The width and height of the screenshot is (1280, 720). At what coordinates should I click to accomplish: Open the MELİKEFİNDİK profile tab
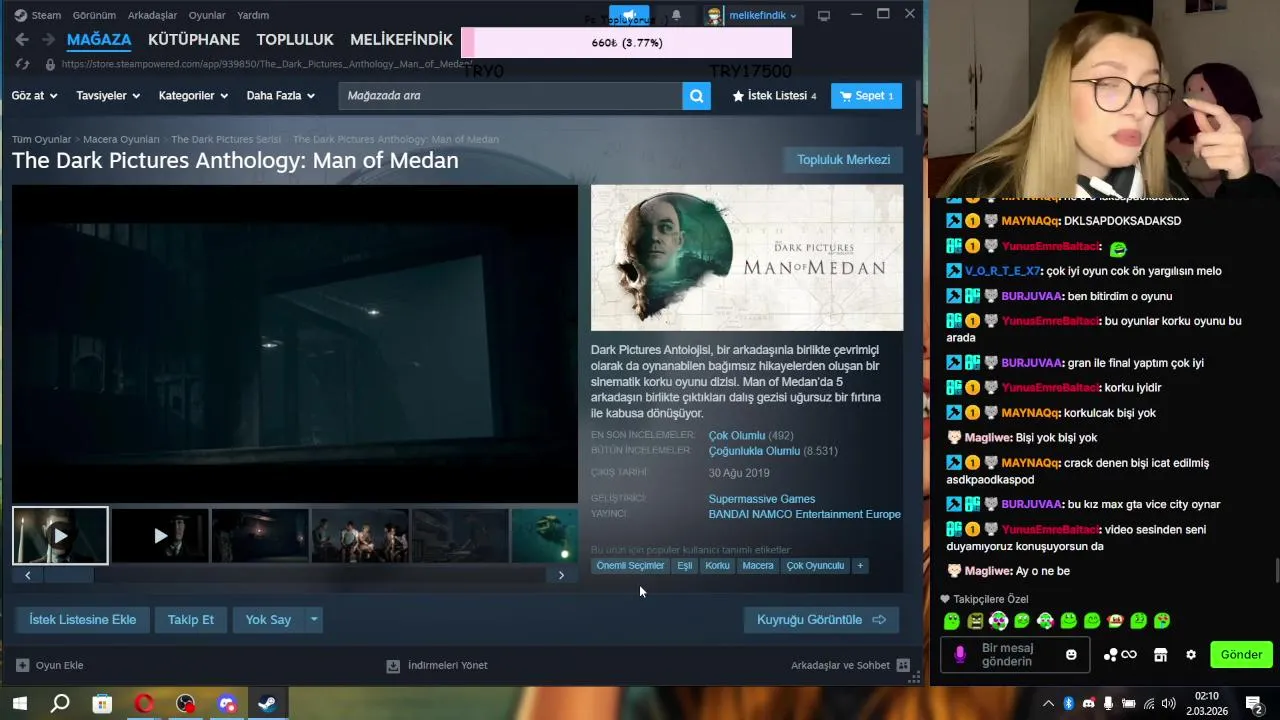(x=401, y=40)
